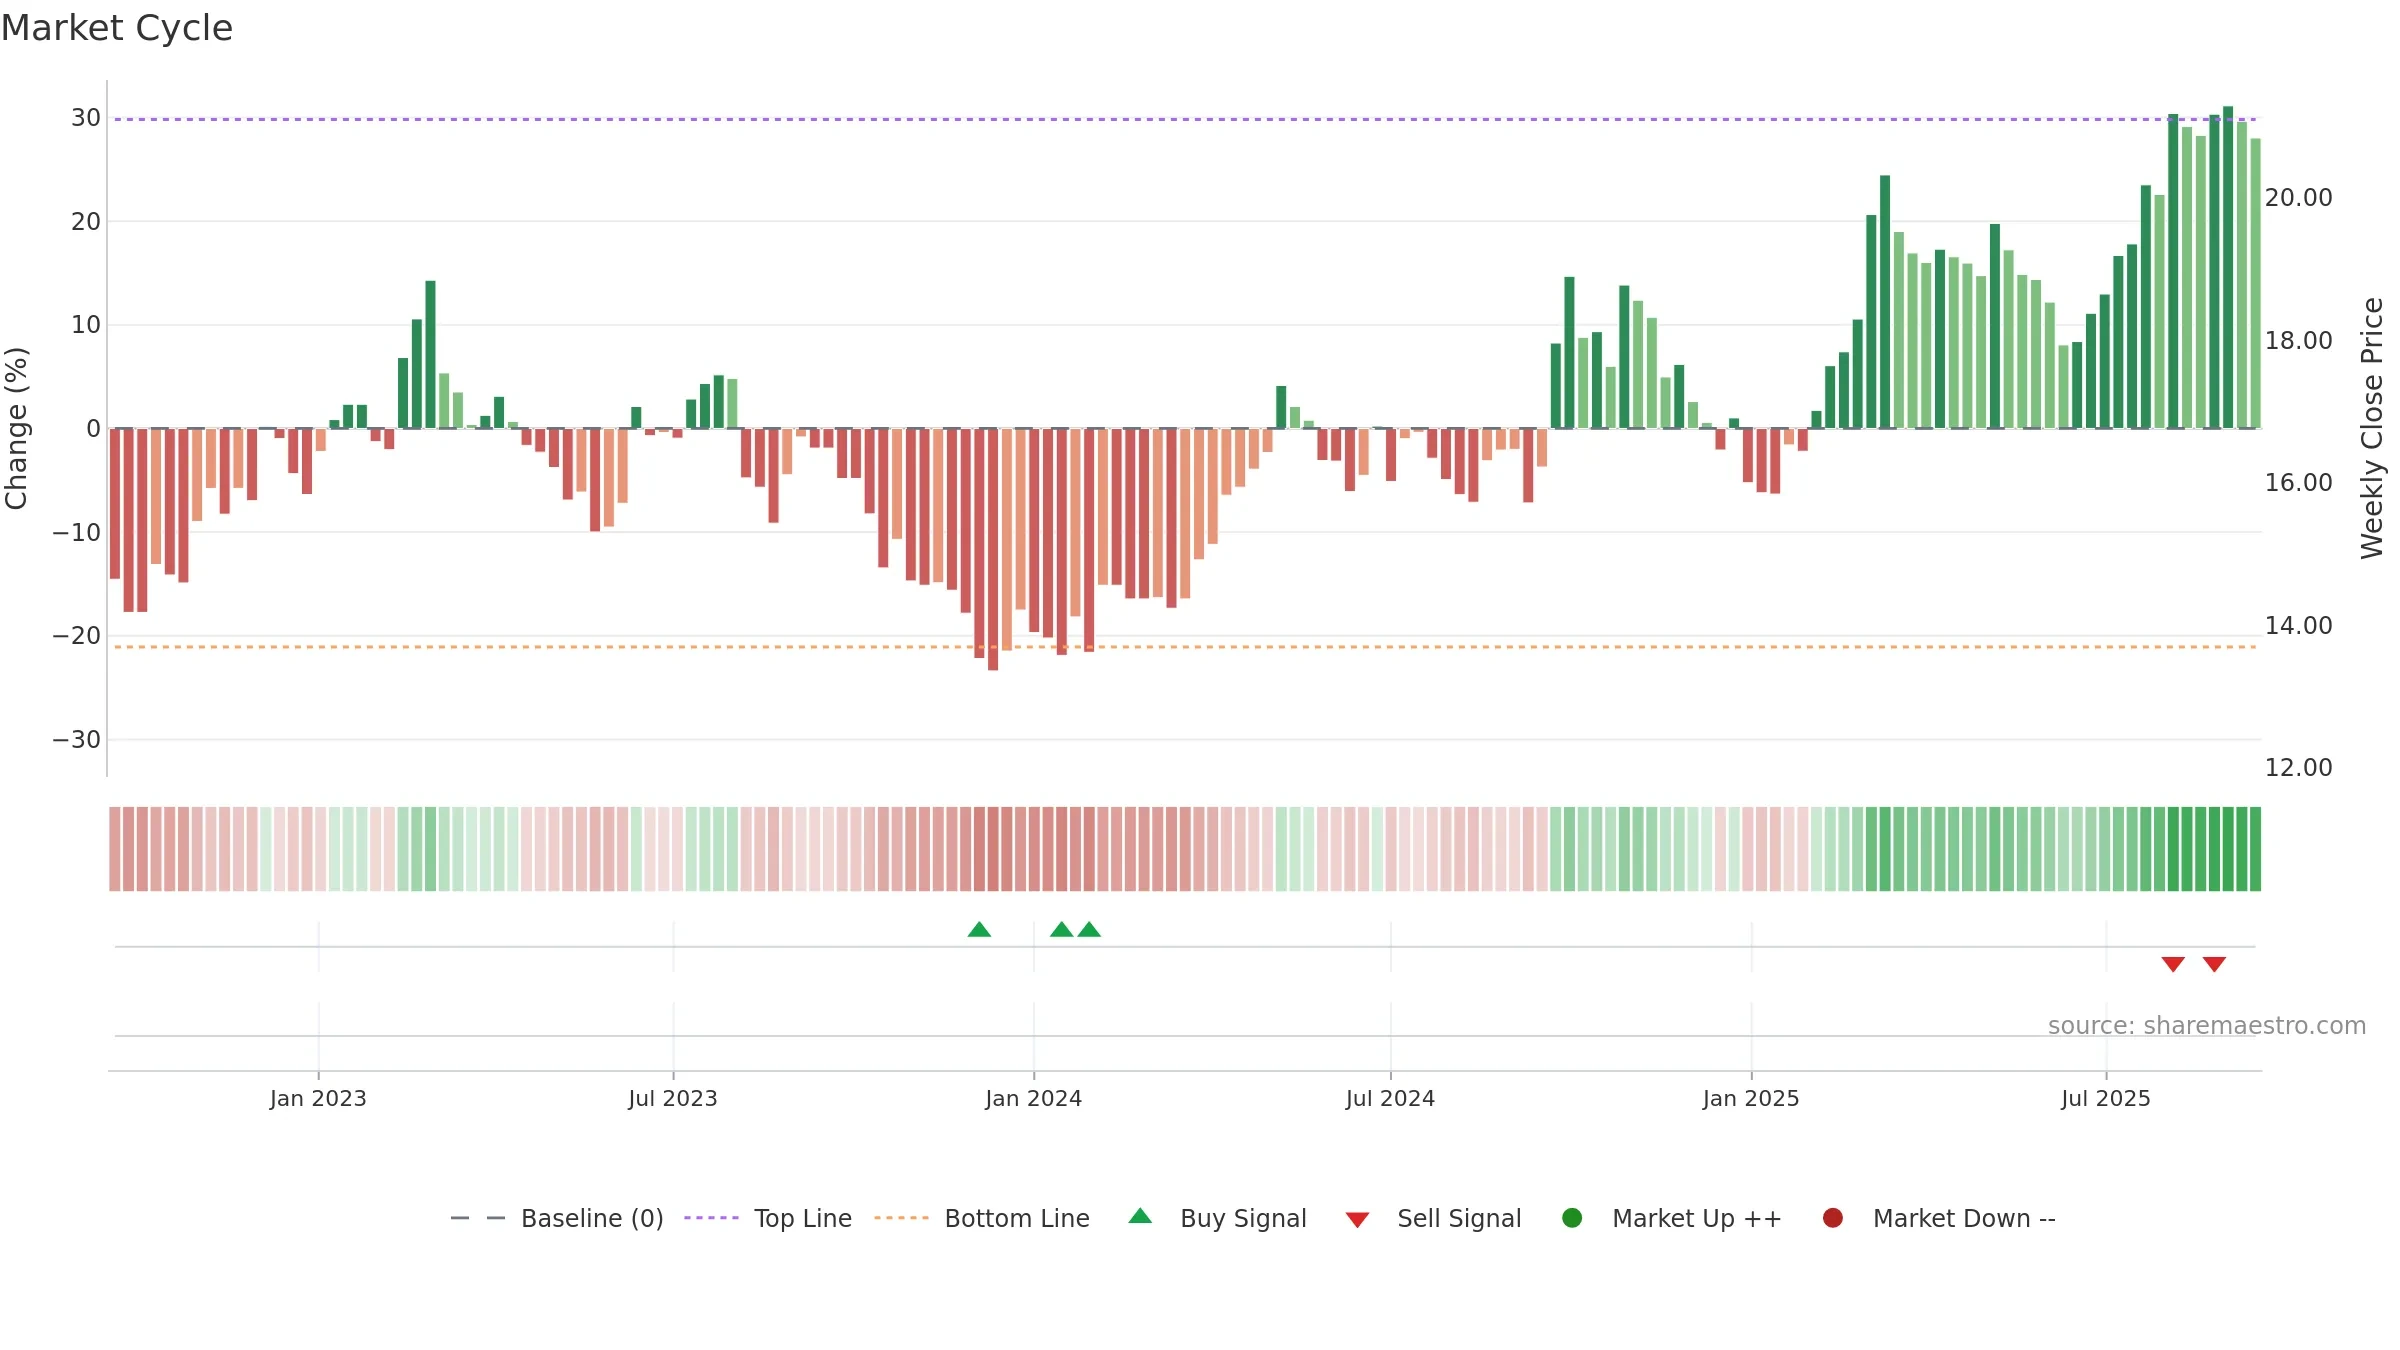Toggle the Market Down -- legend entry
This screenshot has width=2400, height=1350.
1938,1218
